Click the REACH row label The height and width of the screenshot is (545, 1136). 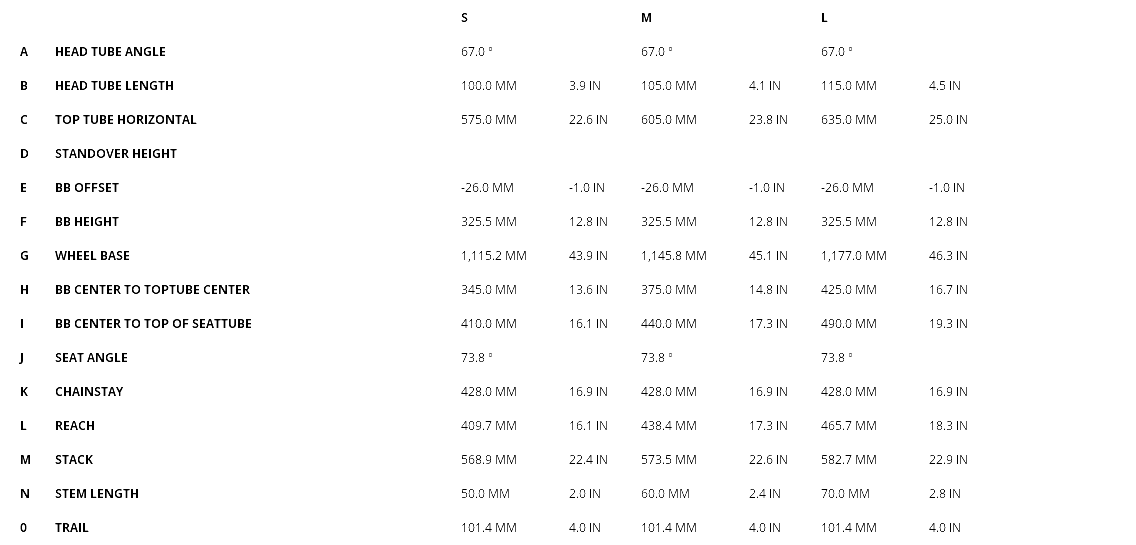pyautogui.click(x=75, y=426)
